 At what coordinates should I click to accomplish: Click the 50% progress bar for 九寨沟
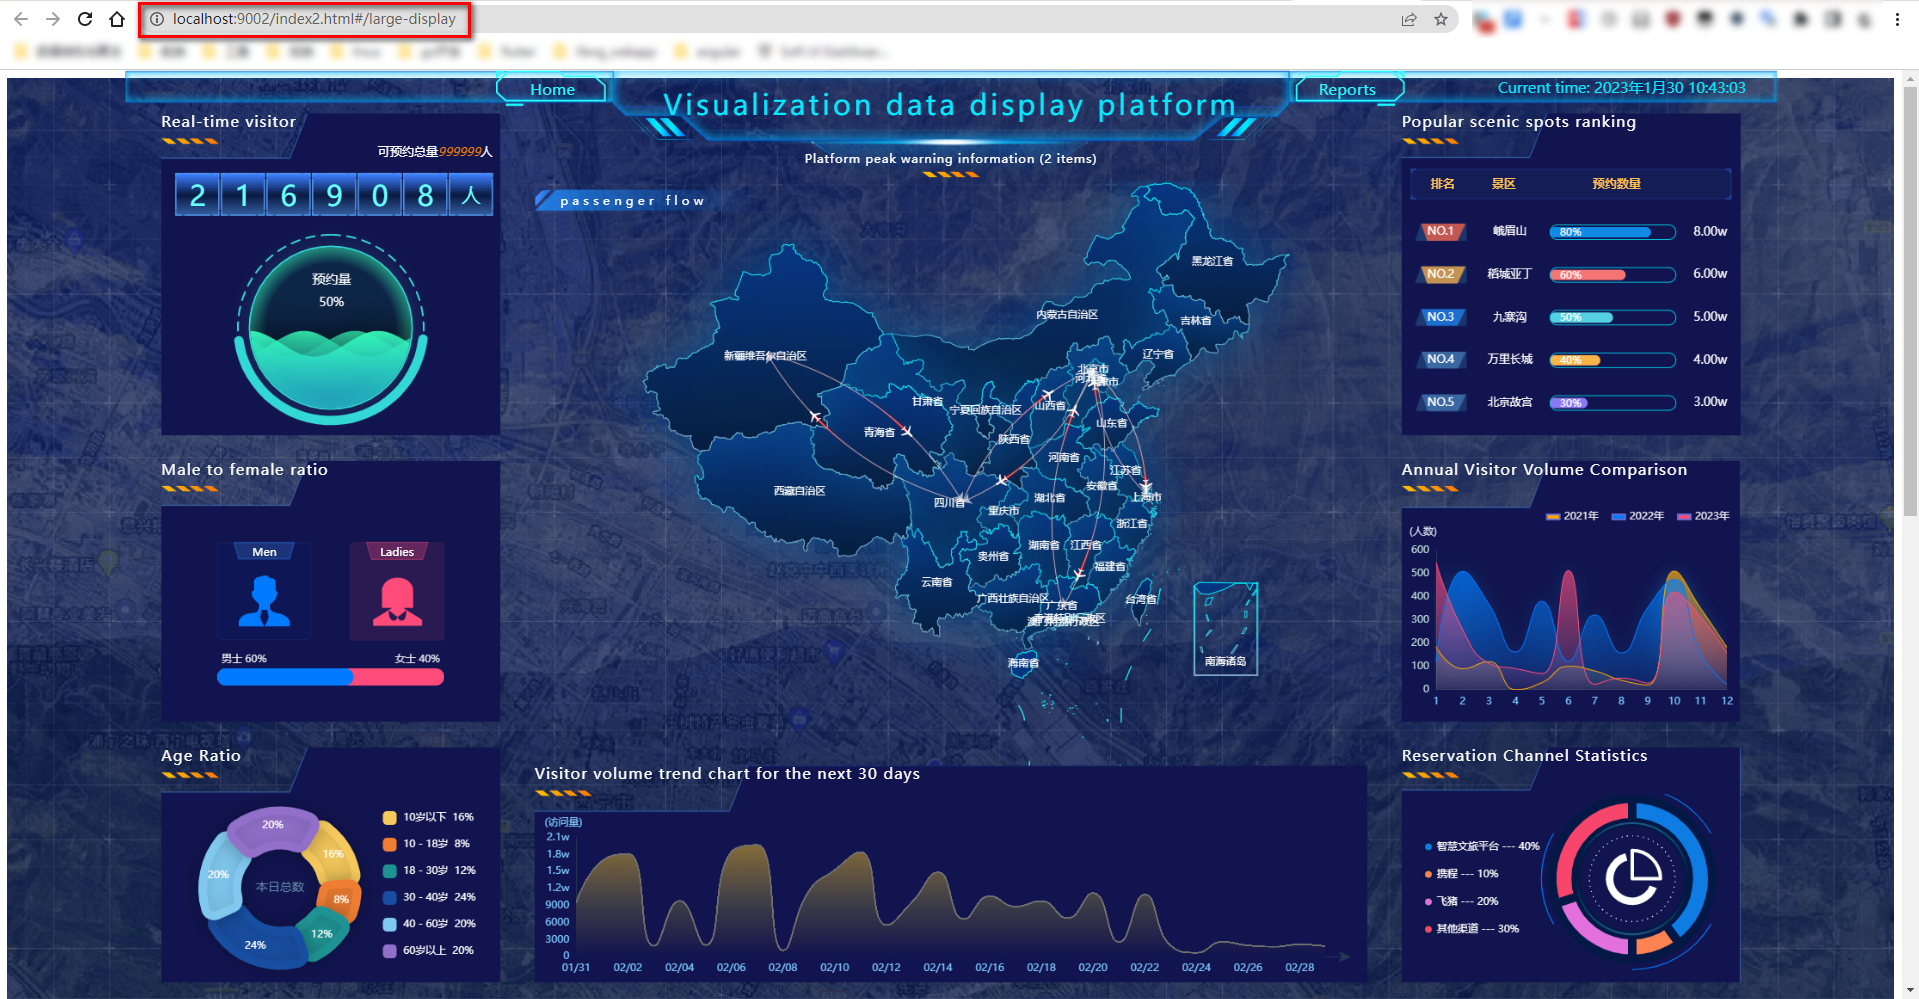coord(1612,318)
